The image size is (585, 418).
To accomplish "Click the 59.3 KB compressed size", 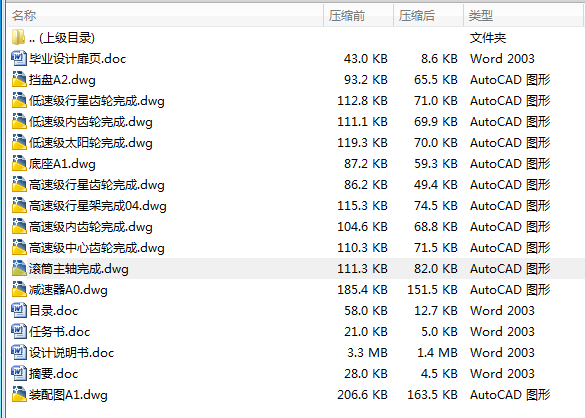I will [x=436, y=163].
